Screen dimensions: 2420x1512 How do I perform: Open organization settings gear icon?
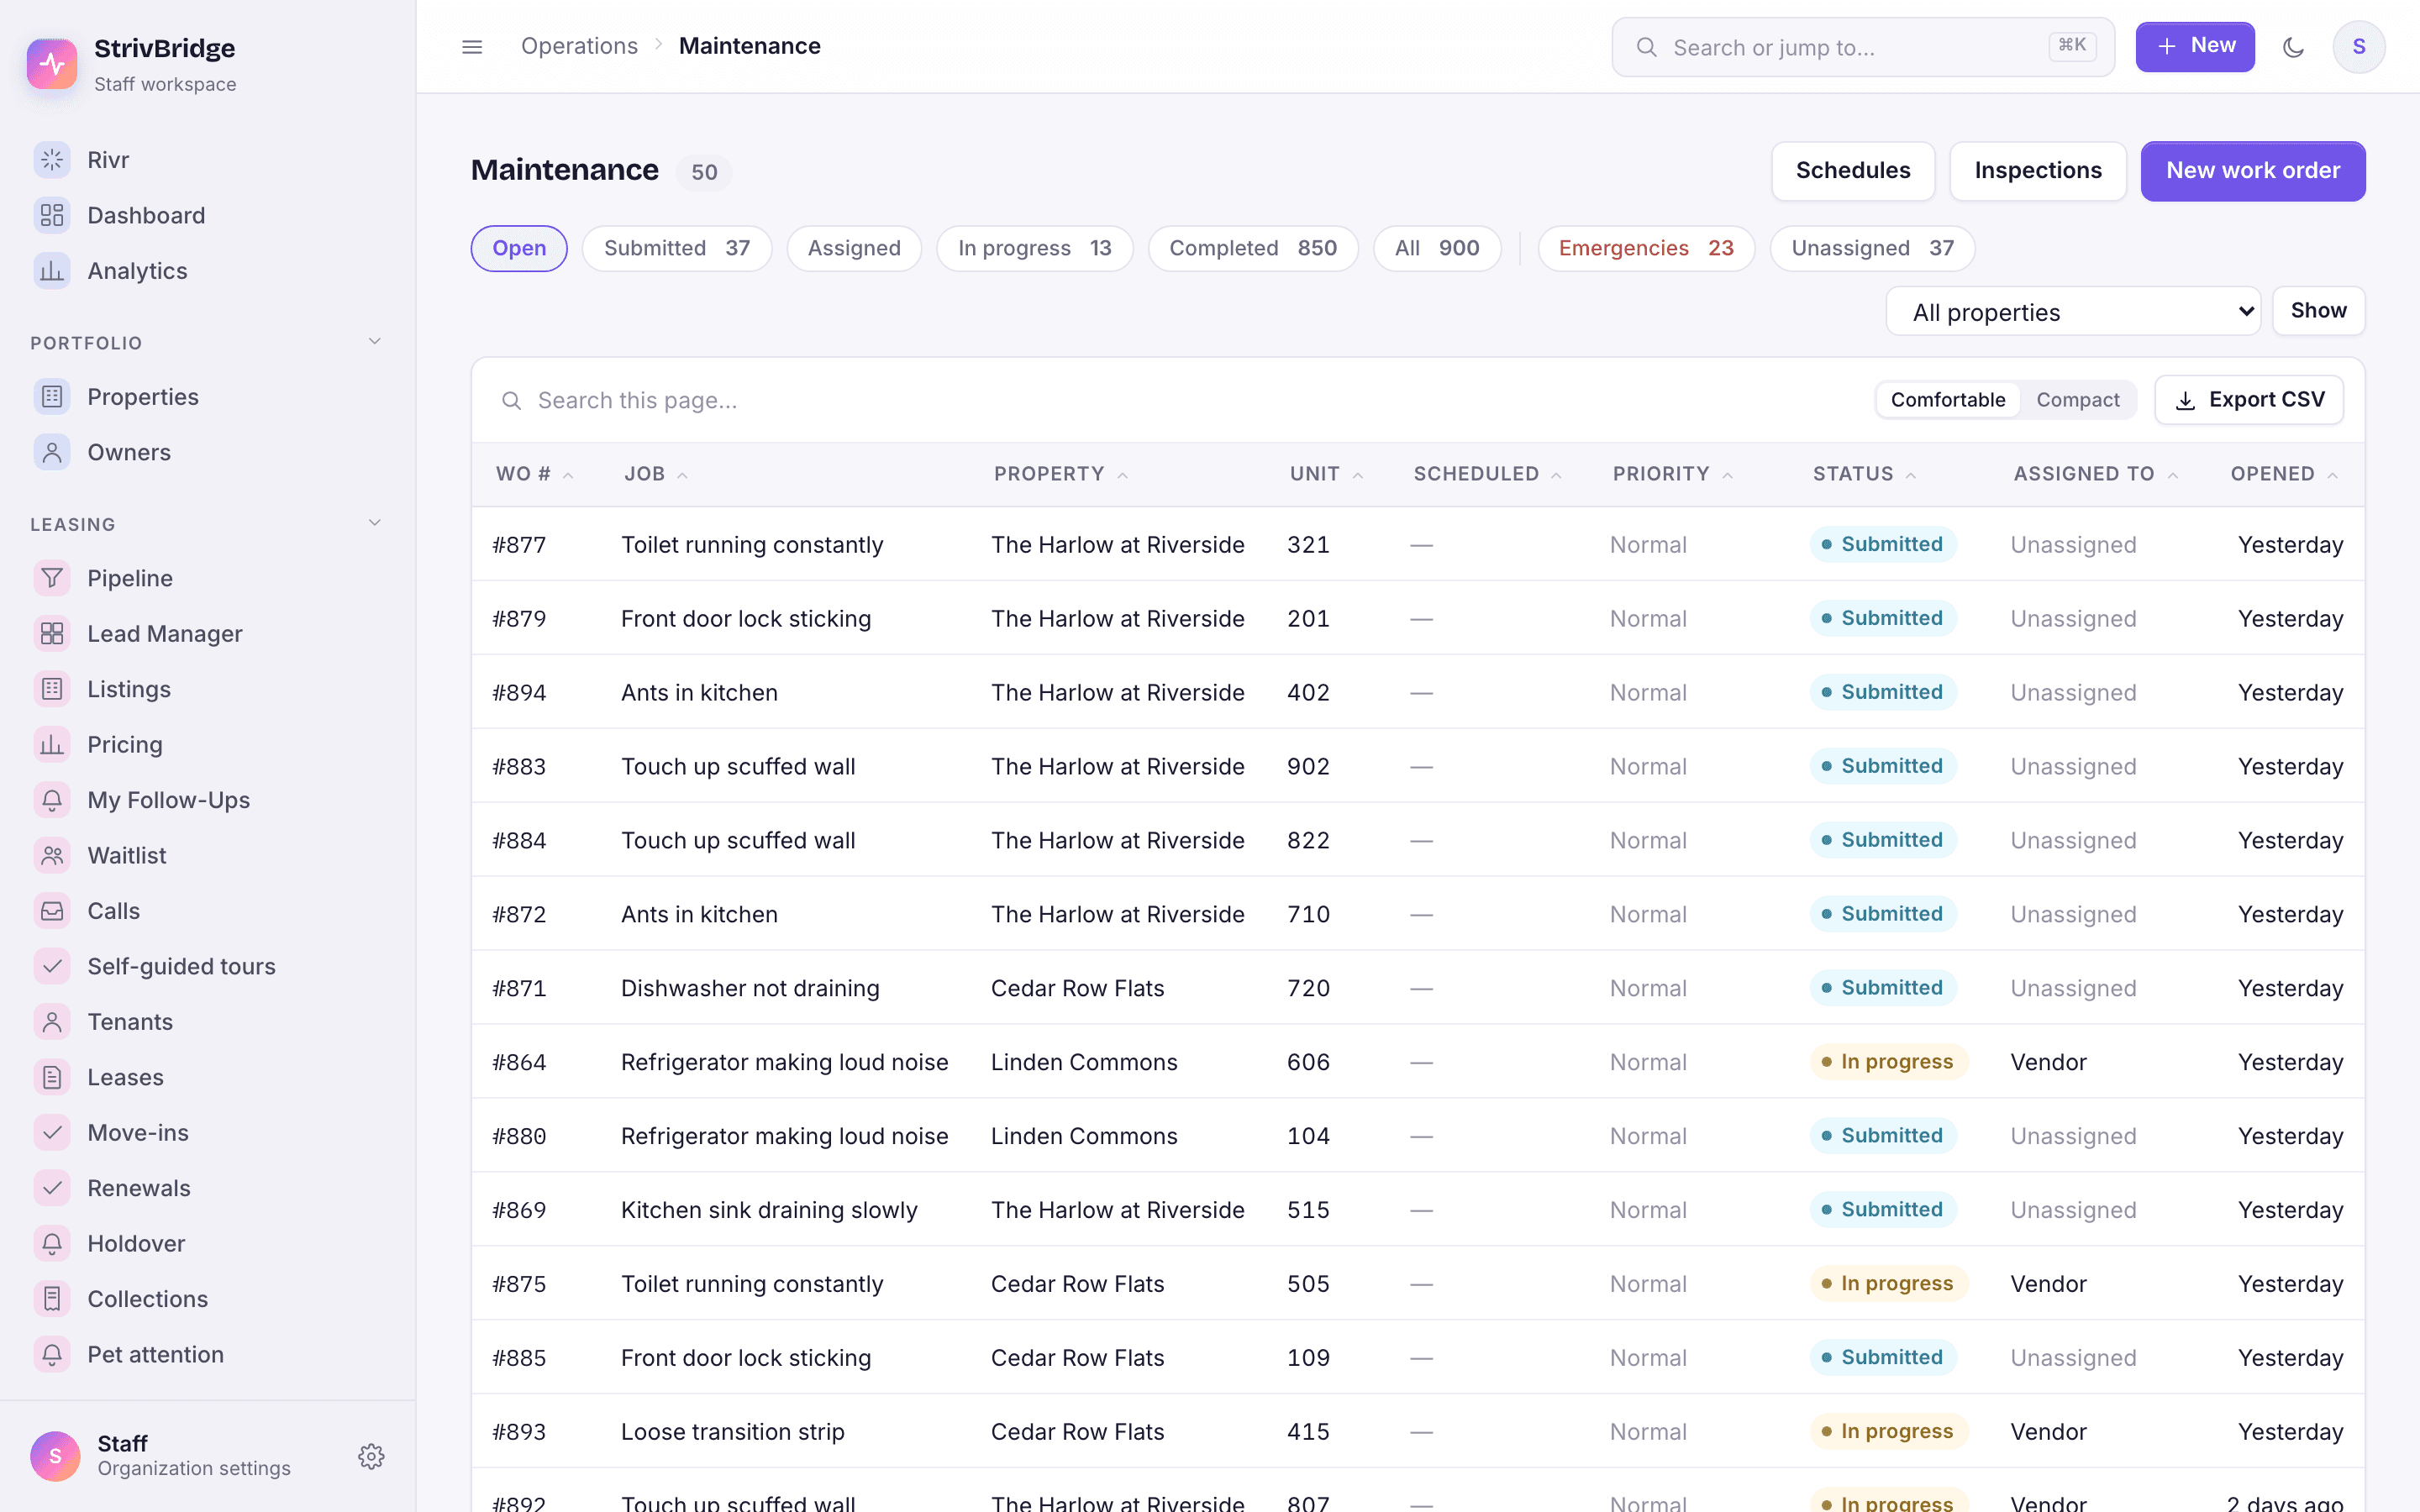coord(371,1456)
